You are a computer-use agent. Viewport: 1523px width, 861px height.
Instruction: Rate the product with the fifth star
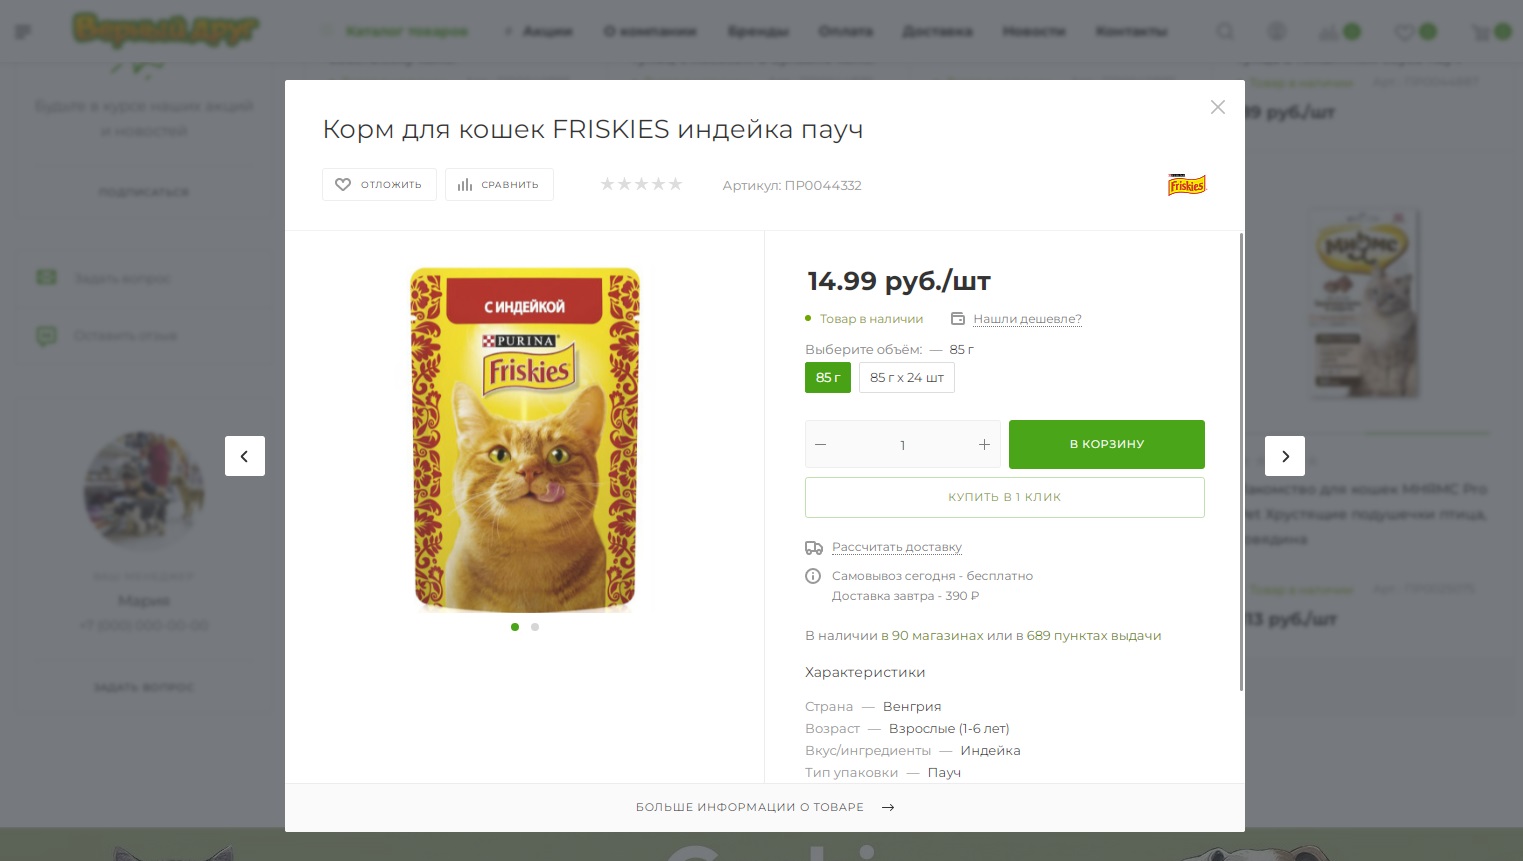pyautogui.click(x=675, y=184)
